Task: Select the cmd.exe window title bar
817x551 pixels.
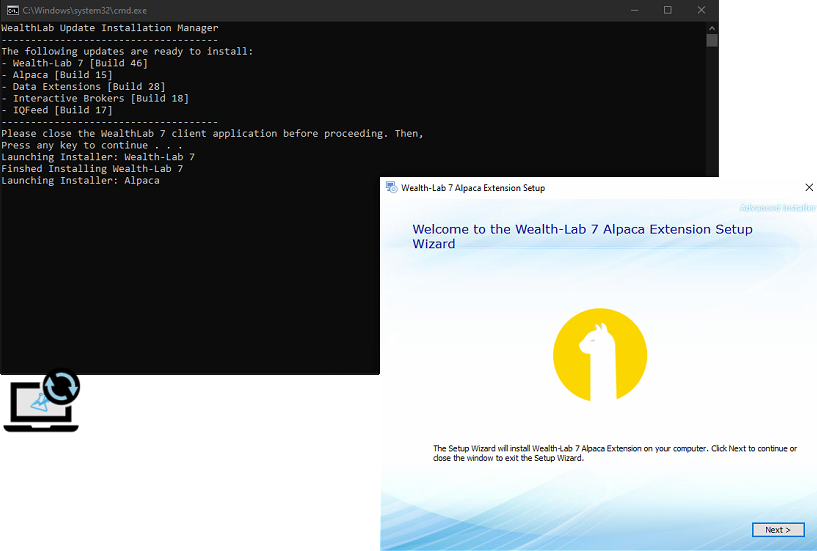Action: click(x=300, y=10)
